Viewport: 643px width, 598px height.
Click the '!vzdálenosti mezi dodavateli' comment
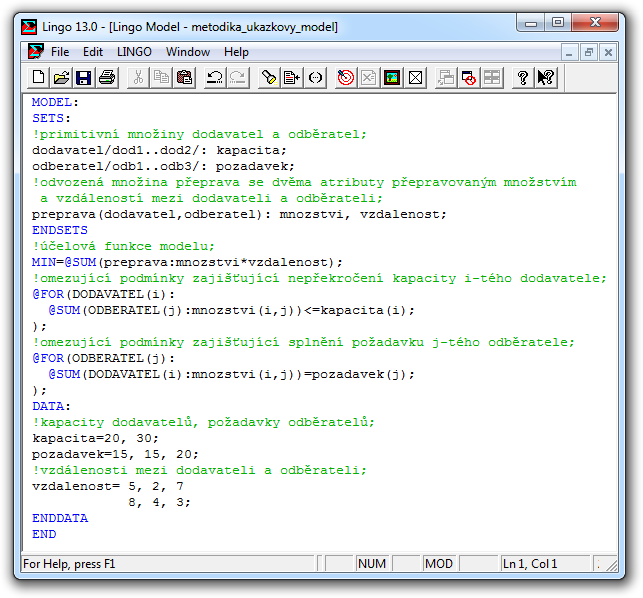[199, 470]
